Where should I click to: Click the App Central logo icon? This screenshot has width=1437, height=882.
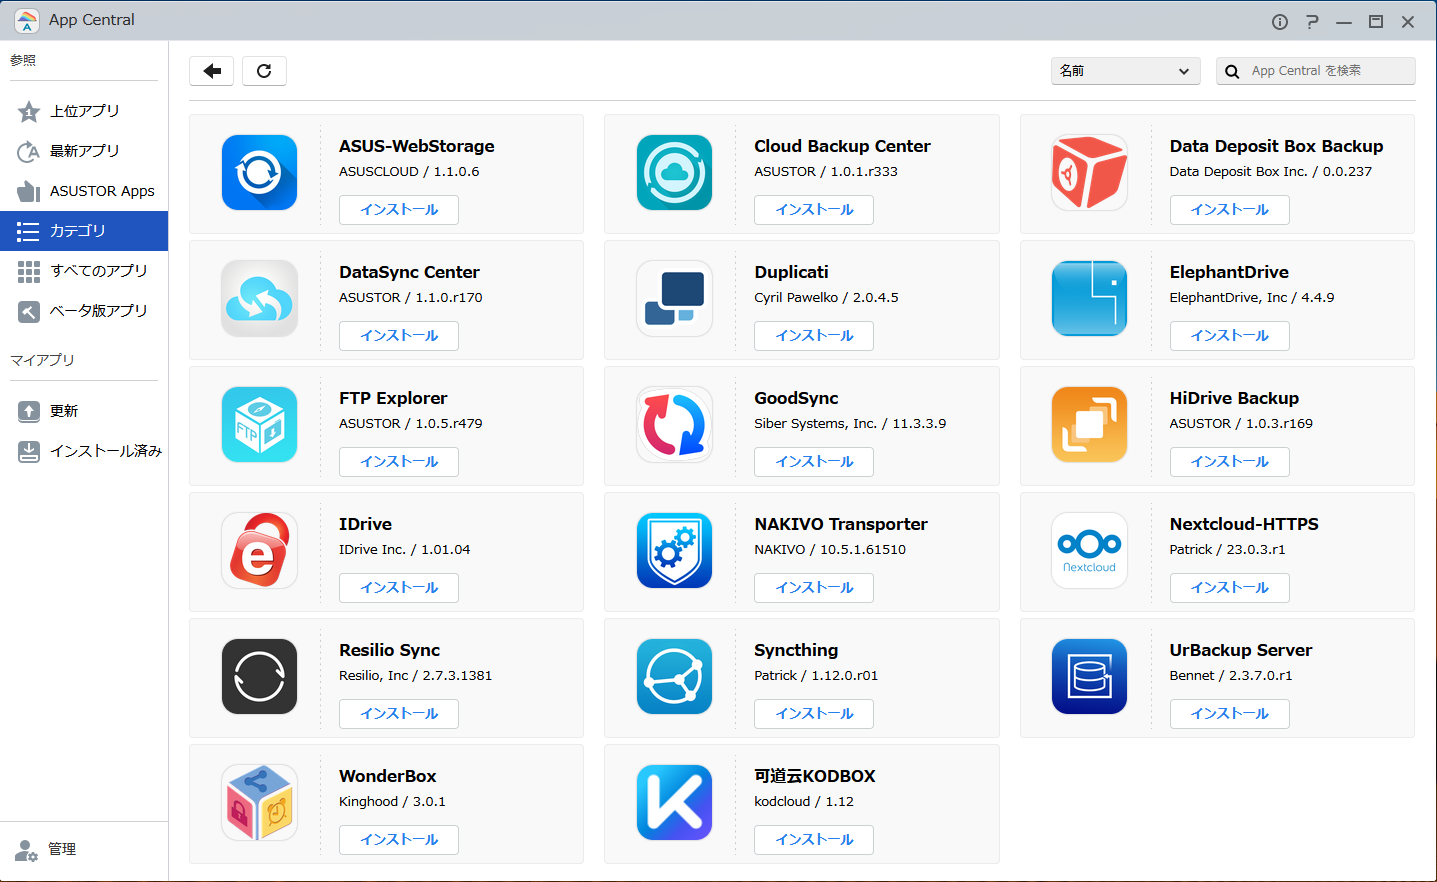pos(27,21)
